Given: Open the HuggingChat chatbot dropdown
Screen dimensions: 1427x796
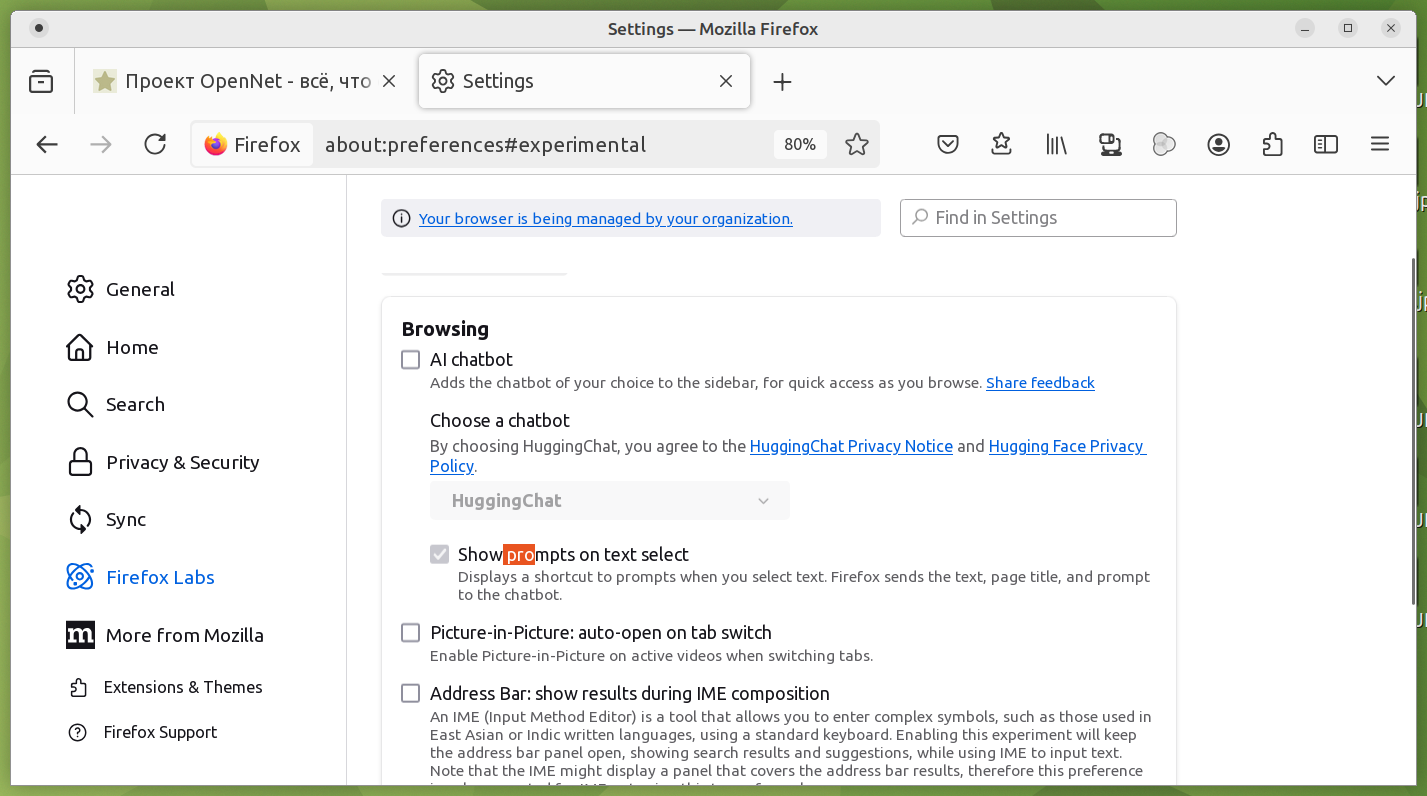Looking at the screenshot, I should pos(610,501).
